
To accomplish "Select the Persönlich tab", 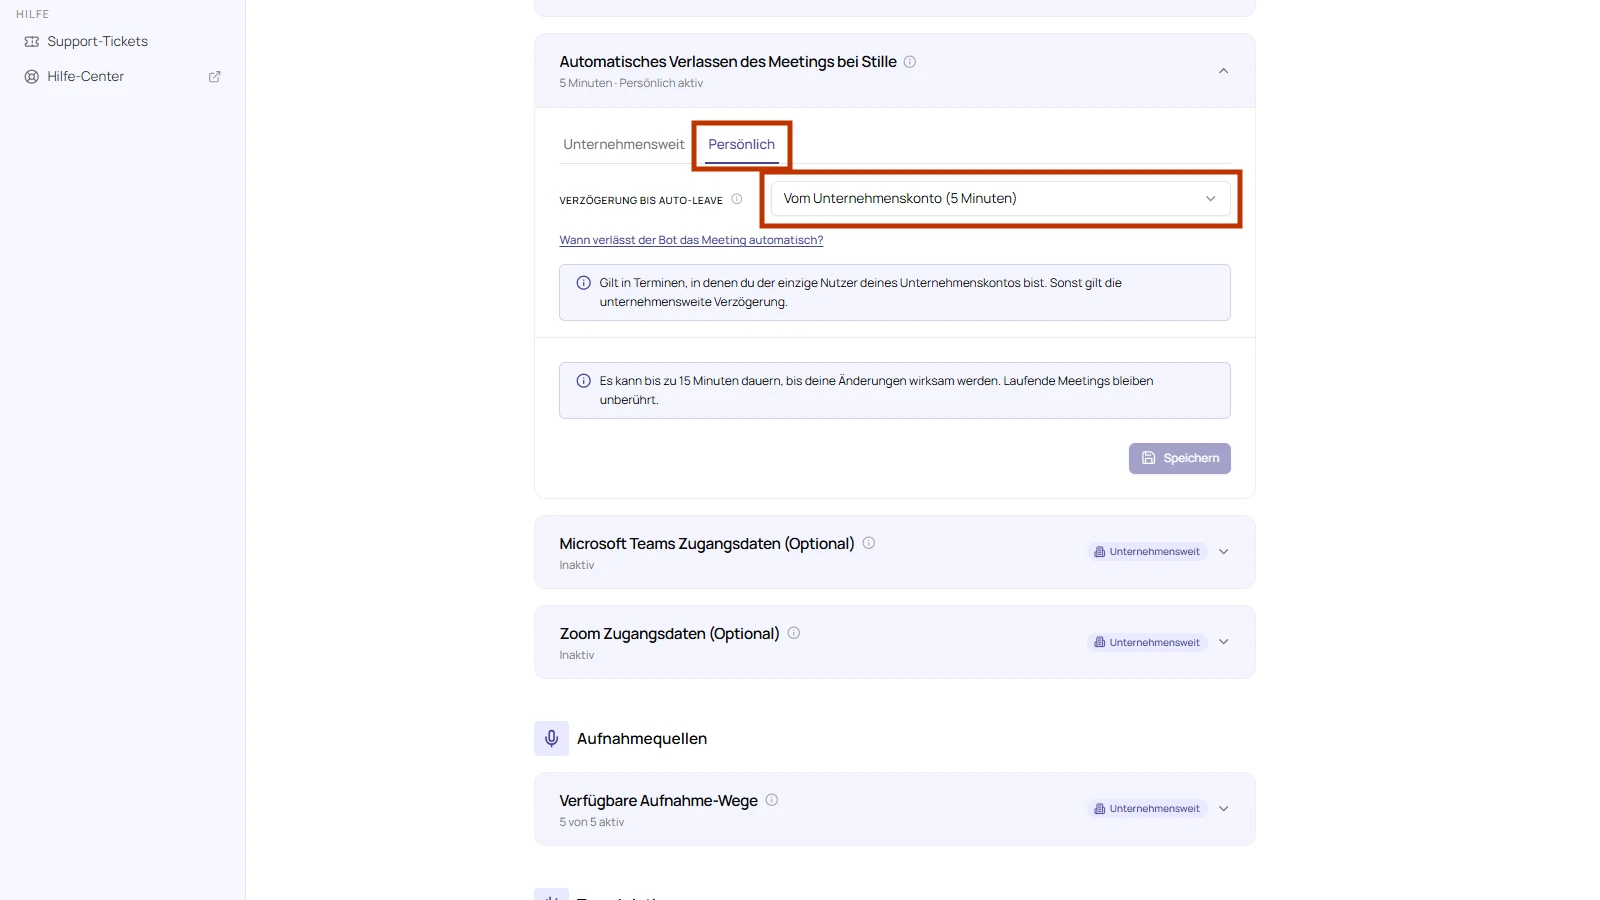I will click(x=742, y=144).
